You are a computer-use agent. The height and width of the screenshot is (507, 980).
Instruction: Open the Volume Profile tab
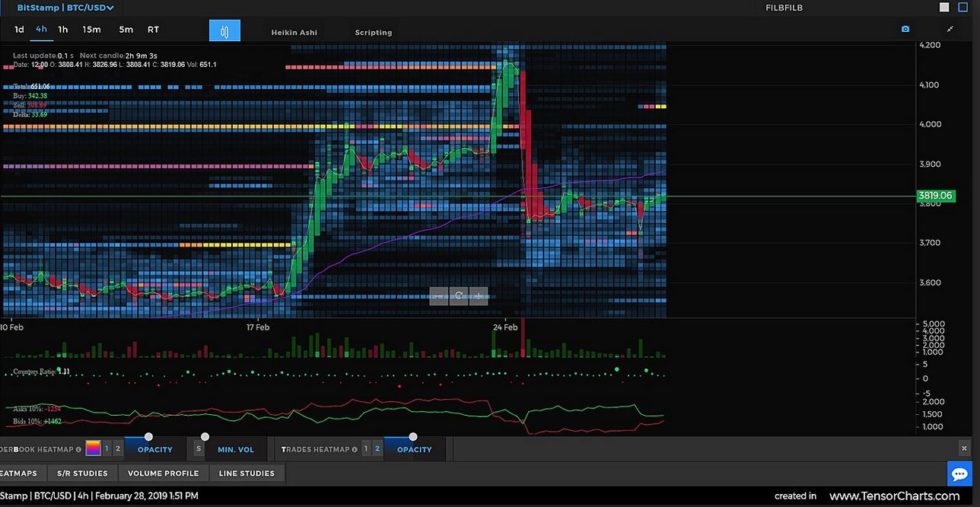tap(163, 473)
